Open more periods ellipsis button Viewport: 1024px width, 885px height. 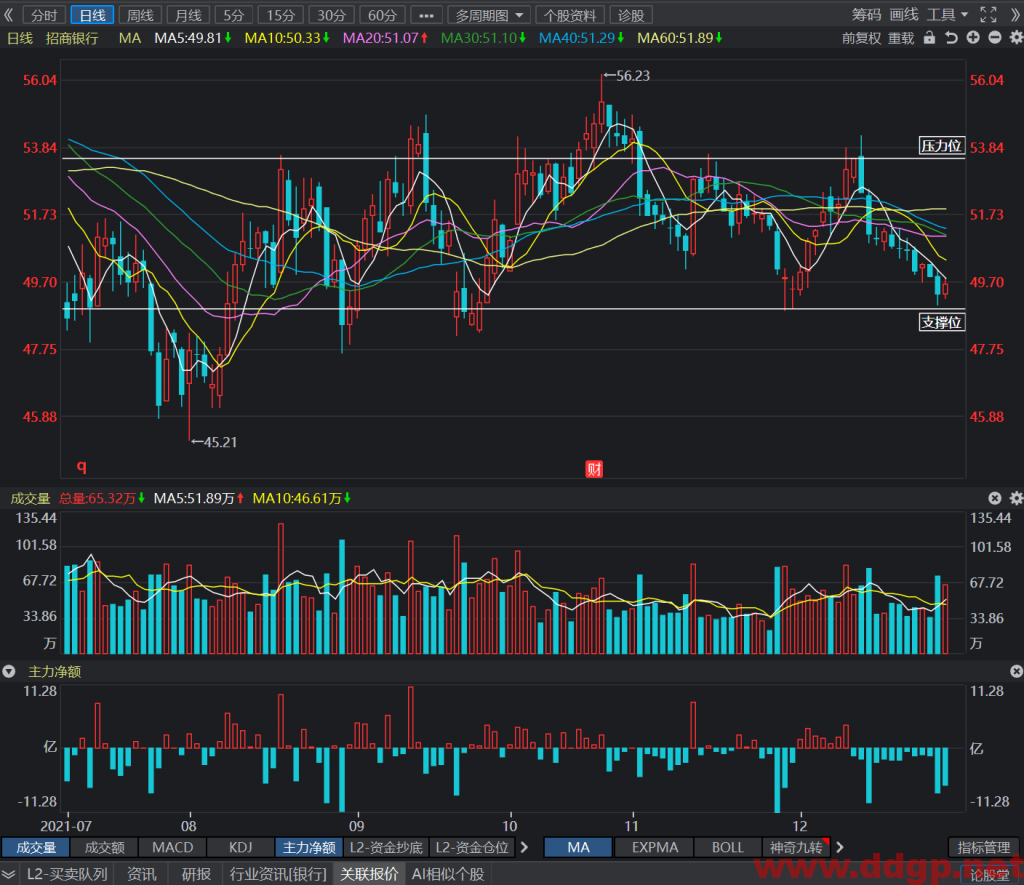tap(426, 15)
